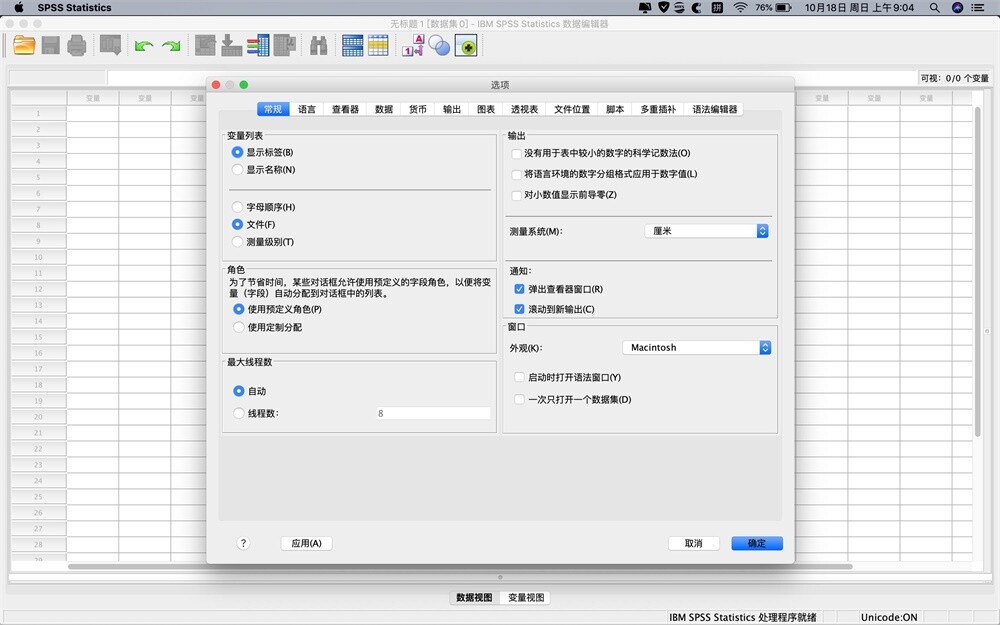Viewport: 1000px width, 625px height.
Task: Click the input method icon in menu bar
Action: click(717, 8)
